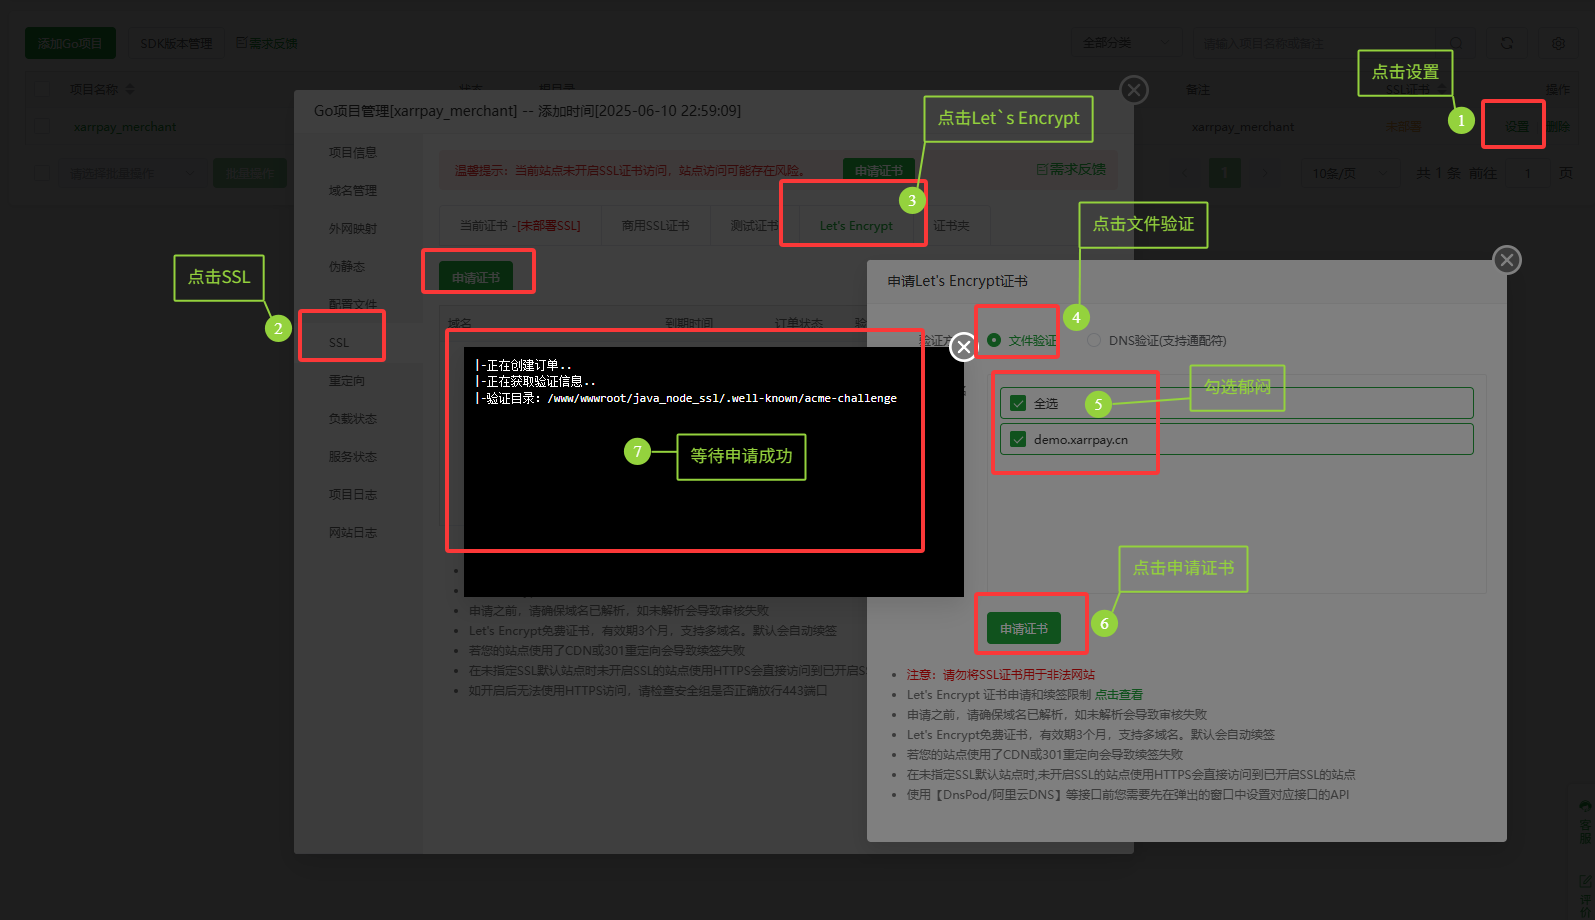Open the gear settings icon at top right
The width and height of the screenshot is (1595, 920).
(x=1558, y=43)
